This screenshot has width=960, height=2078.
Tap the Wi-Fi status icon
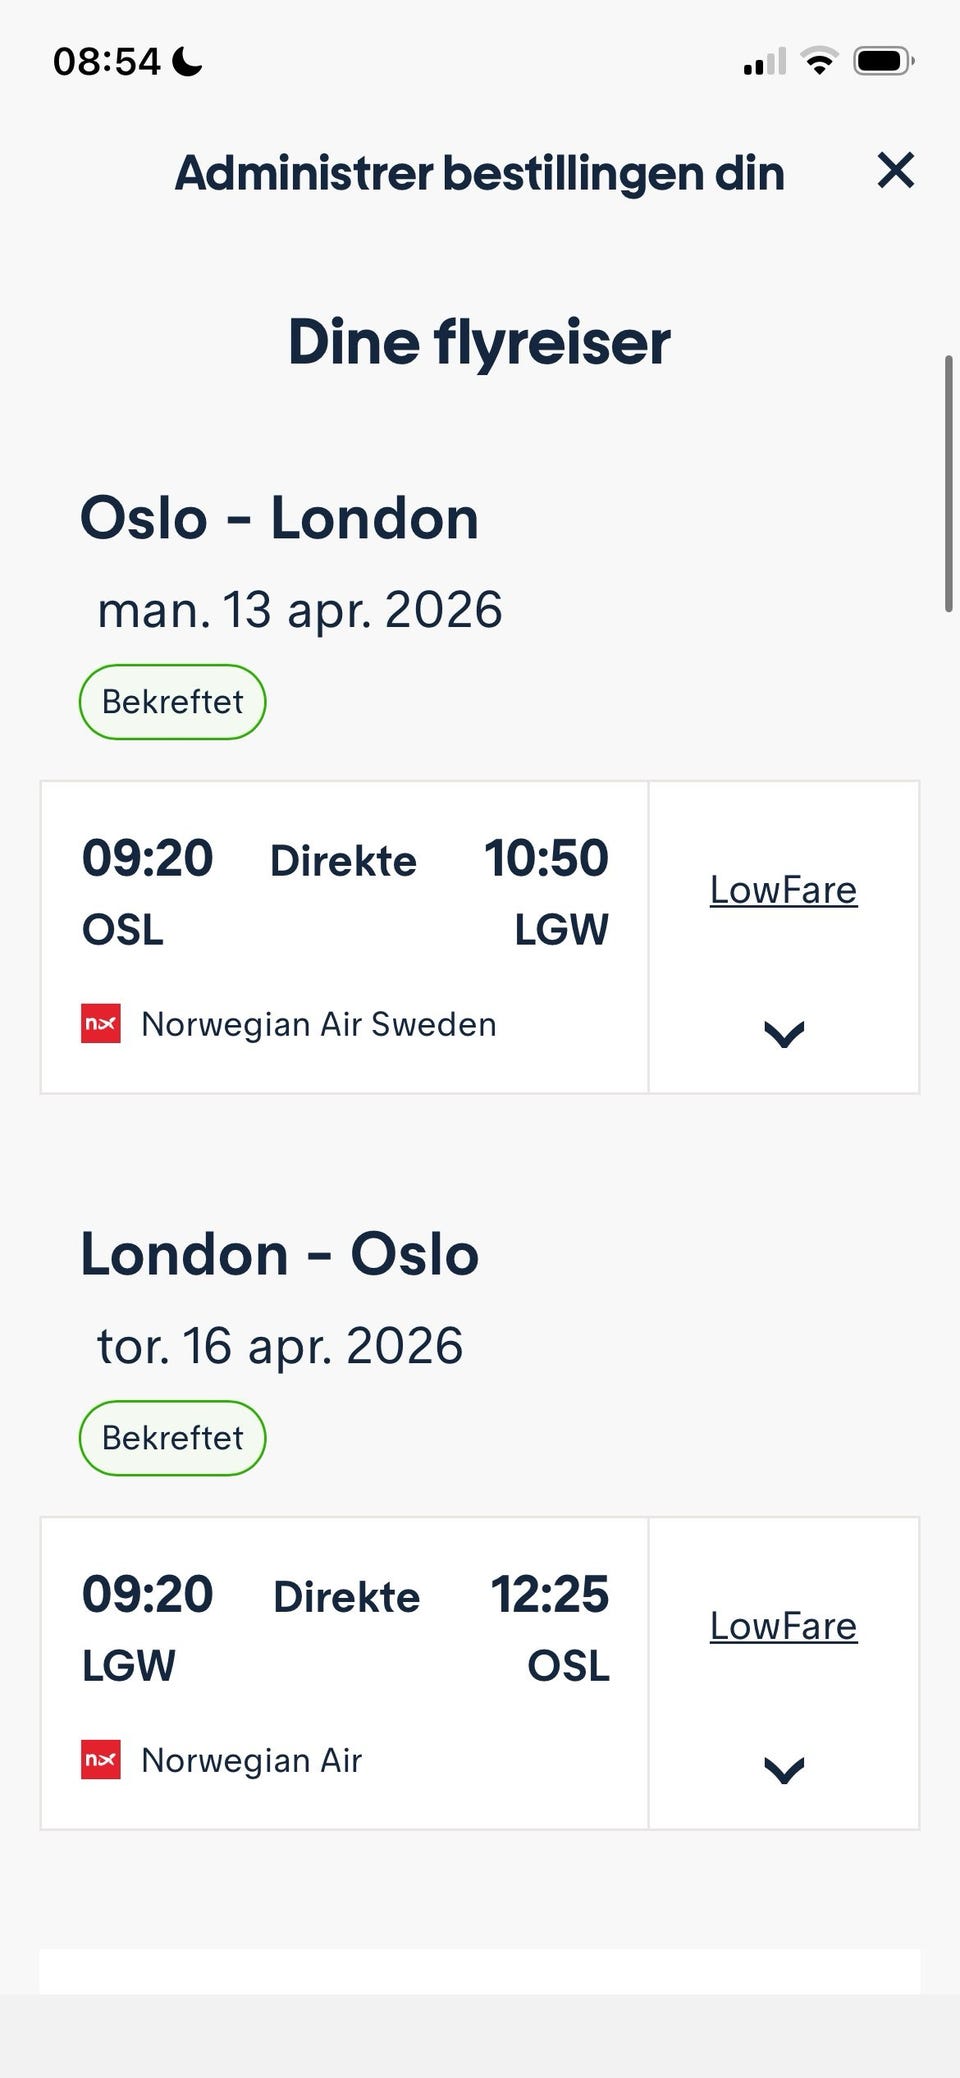click(x=819, y=62)
